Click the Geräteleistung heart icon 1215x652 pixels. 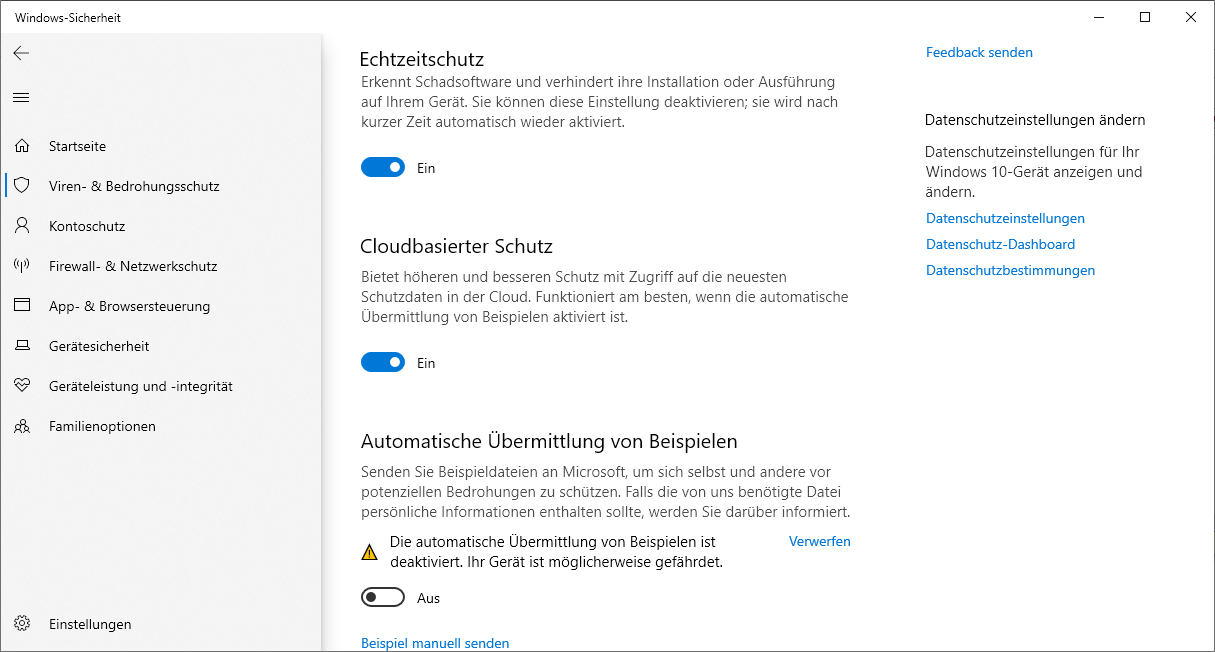[22, 386]
